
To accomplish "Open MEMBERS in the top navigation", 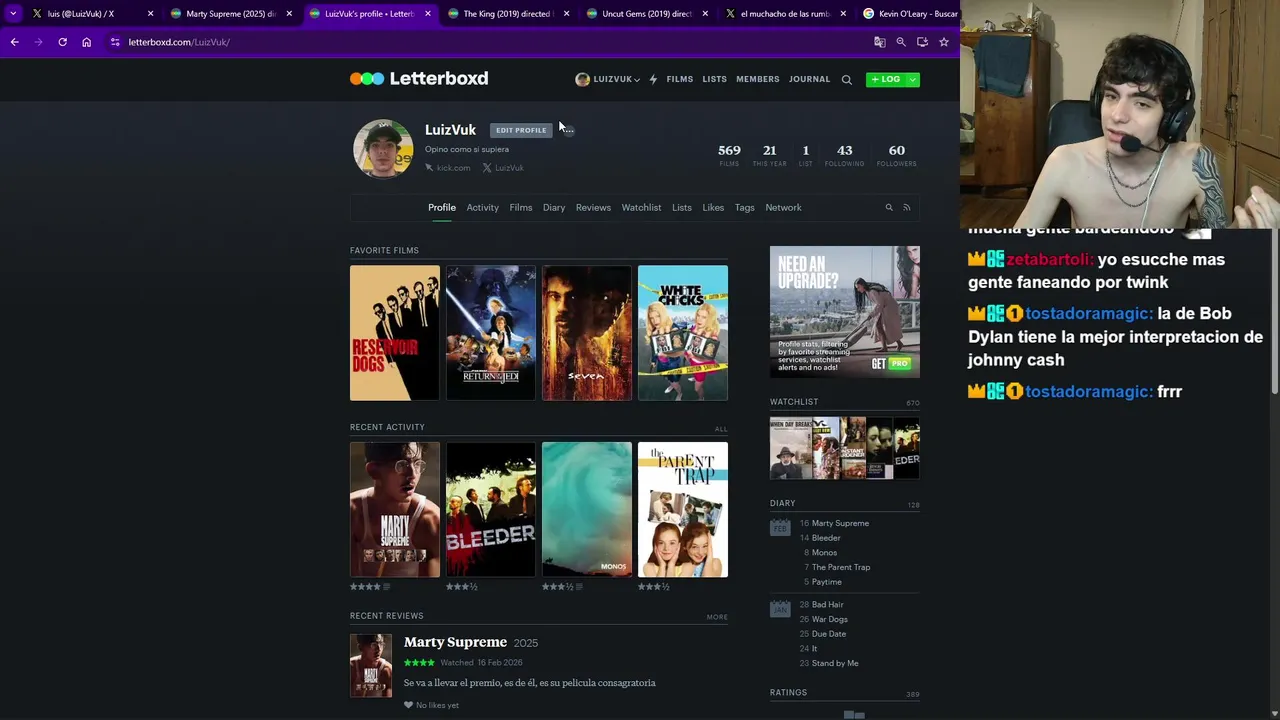I will tap(758, 79).
